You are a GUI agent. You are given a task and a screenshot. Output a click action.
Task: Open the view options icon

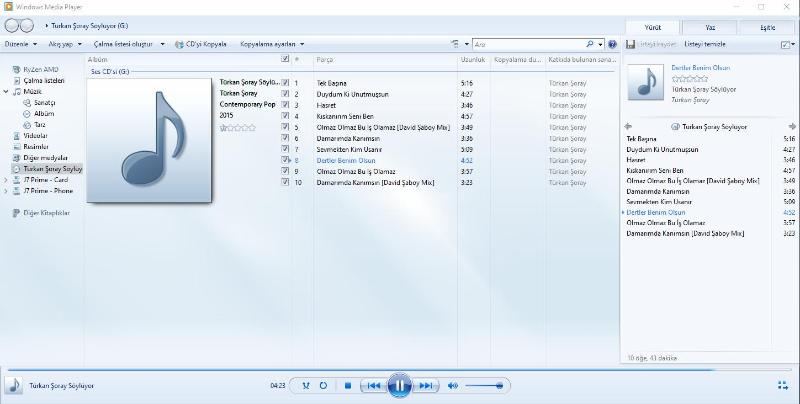[455, 44]
